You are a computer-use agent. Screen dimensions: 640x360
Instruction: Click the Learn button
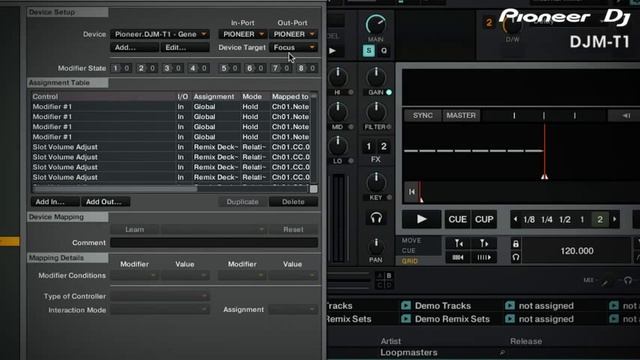coord(135,229)
